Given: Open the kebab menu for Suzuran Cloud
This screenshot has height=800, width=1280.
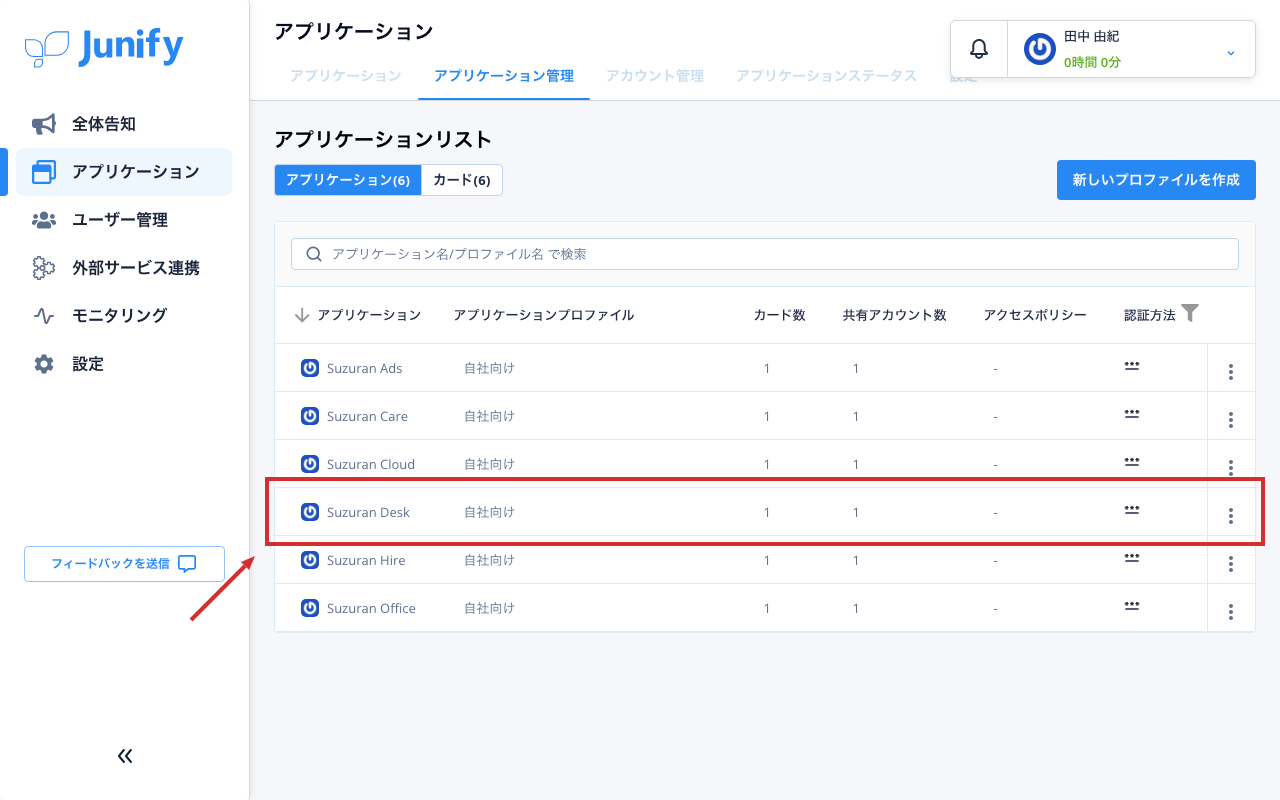Looking at the screenshot, I should coord(1231,468).
